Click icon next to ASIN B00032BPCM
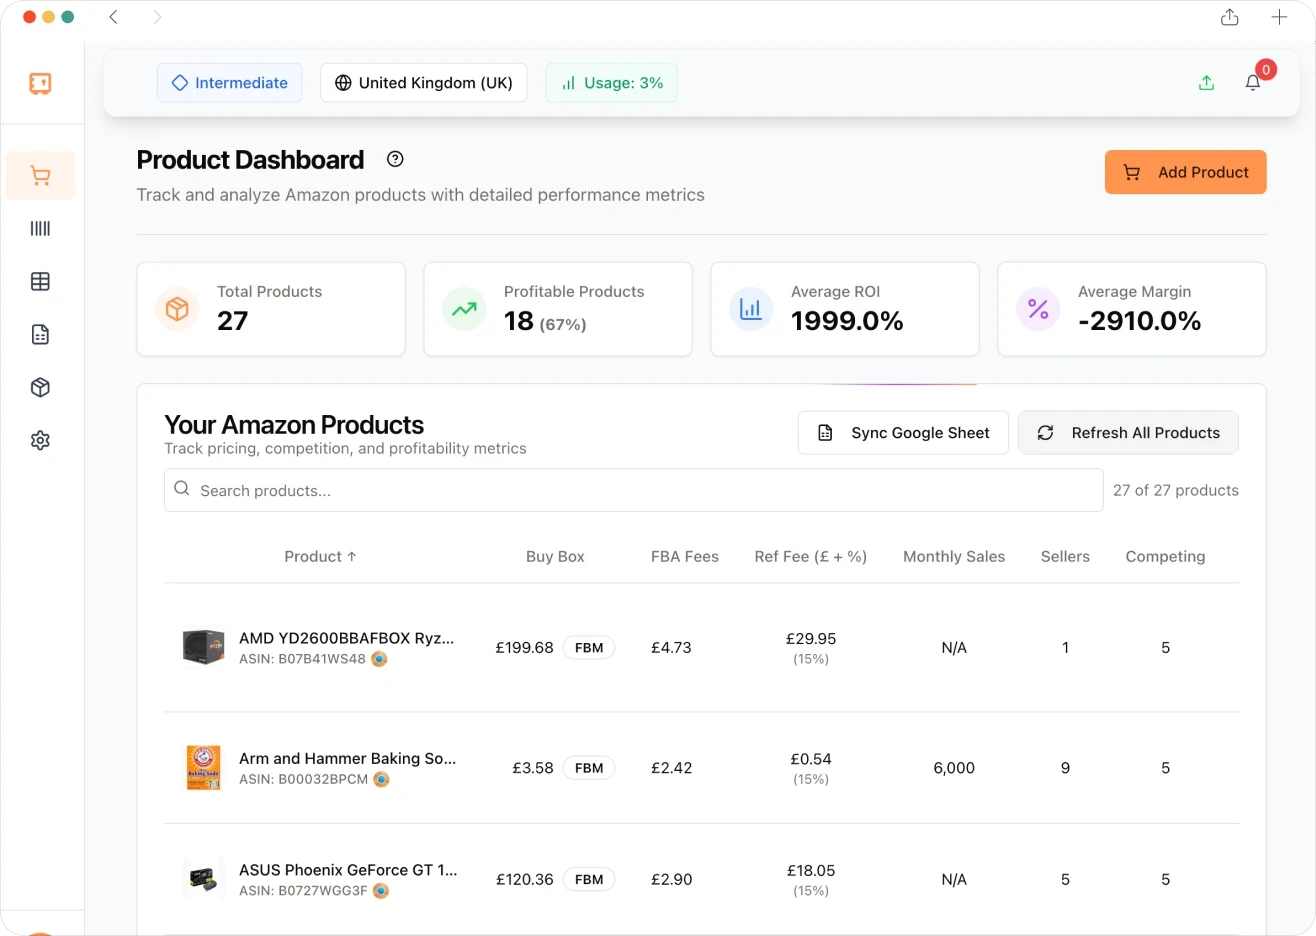The height and width of the screenshot is (936, 1316). pos(381,779)
